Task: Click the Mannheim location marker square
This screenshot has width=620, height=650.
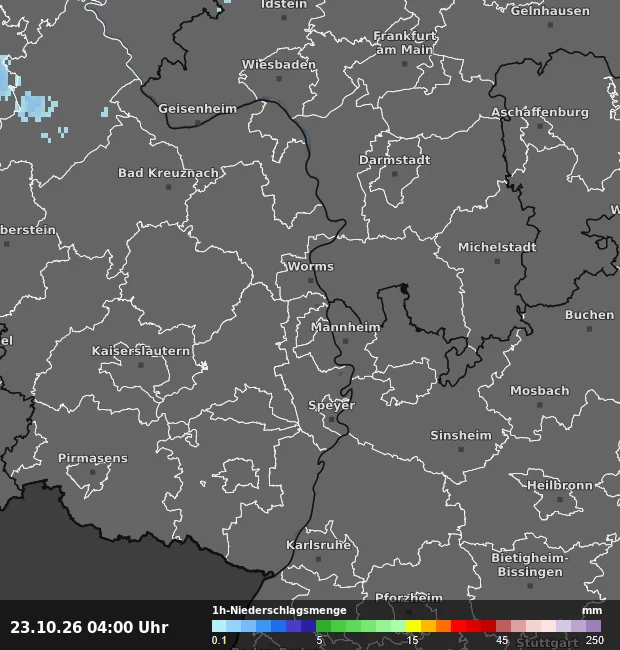Action: point(346,341)
